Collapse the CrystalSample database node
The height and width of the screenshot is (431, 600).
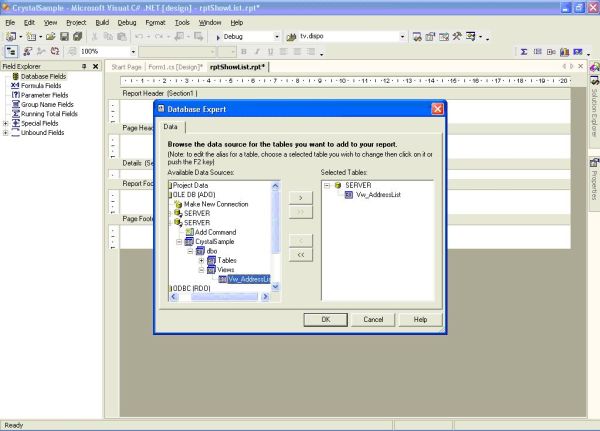(179, 242)
